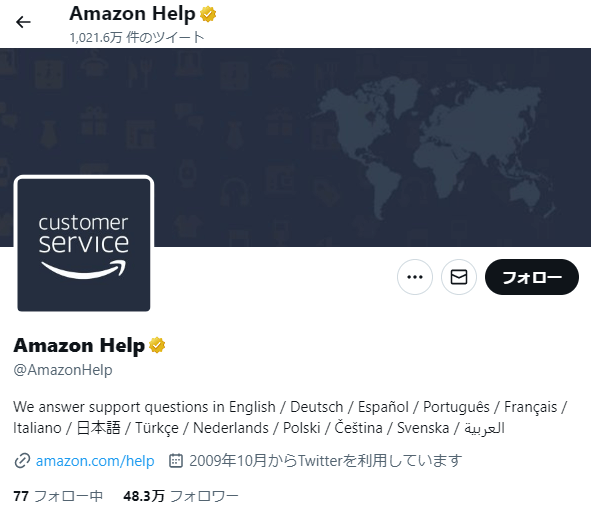The height and width of the screenshot is (515, 591).
Task: Click the calendar joined-date icon
Action: click(x=176, y=460)
